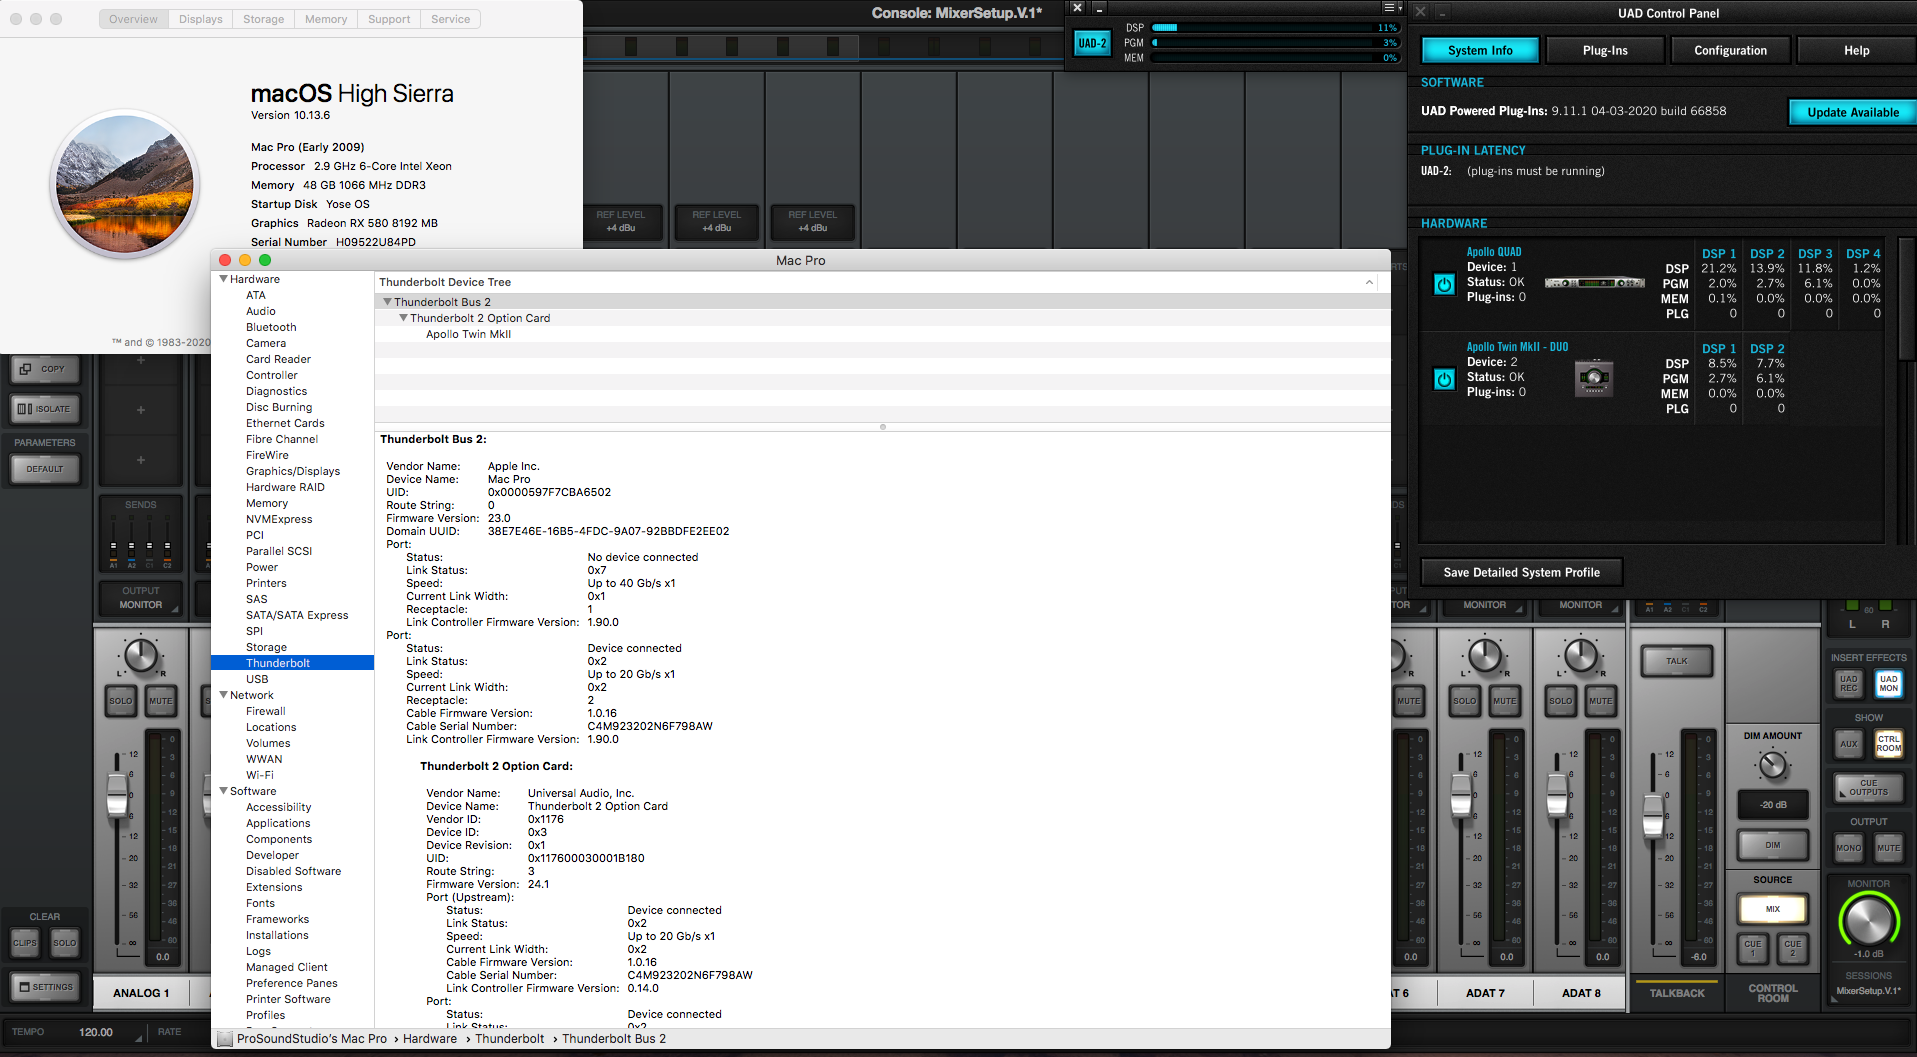Click the Apollo Twin MkII device image
The width and height of the screenshot is (1917, 1057).
tap(1594, 378)
